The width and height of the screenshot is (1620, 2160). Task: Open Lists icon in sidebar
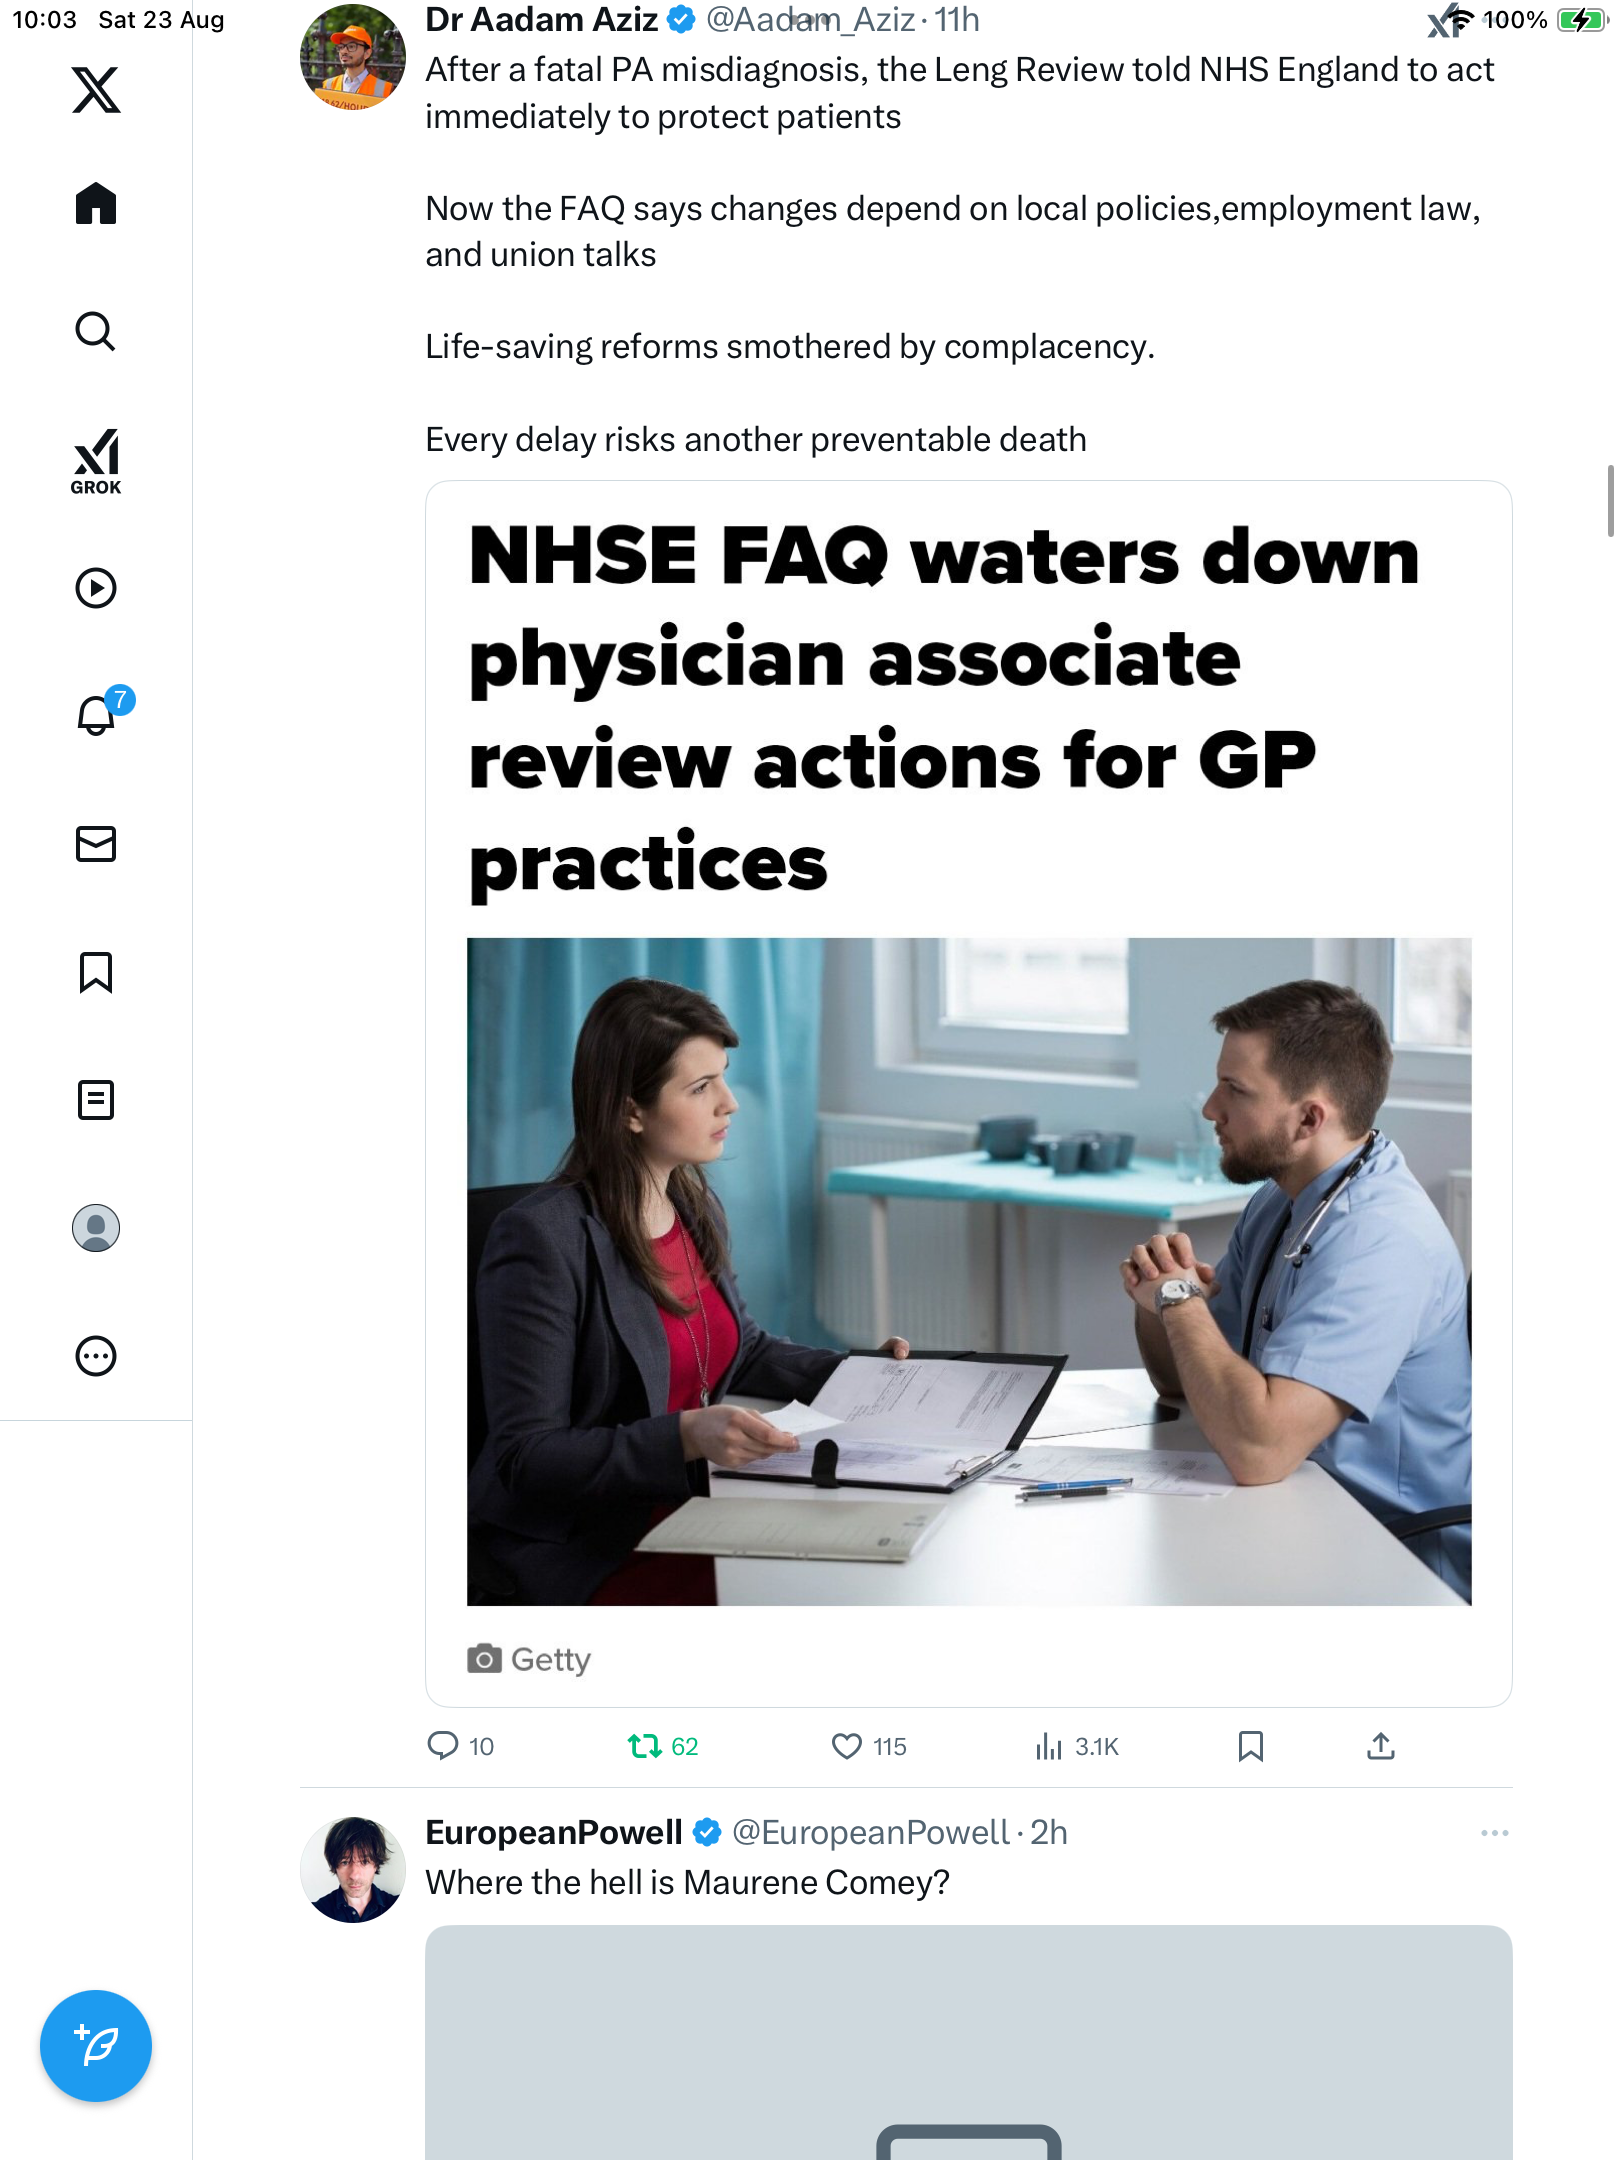pos(96,1100)
